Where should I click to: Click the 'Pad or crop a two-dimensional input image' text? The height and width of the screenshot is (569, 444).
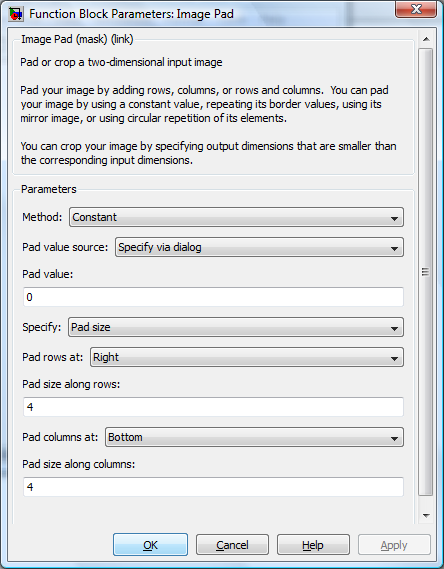[x=121, y=62]
